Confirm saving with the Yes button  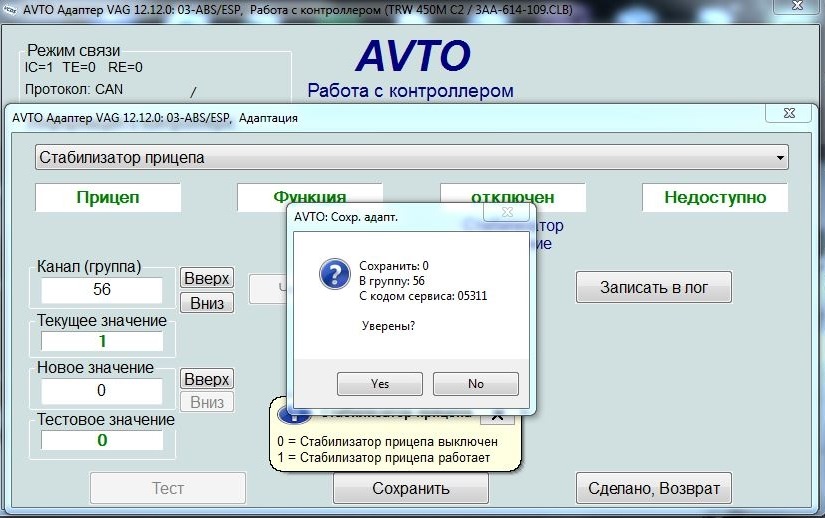pos(379,384)
